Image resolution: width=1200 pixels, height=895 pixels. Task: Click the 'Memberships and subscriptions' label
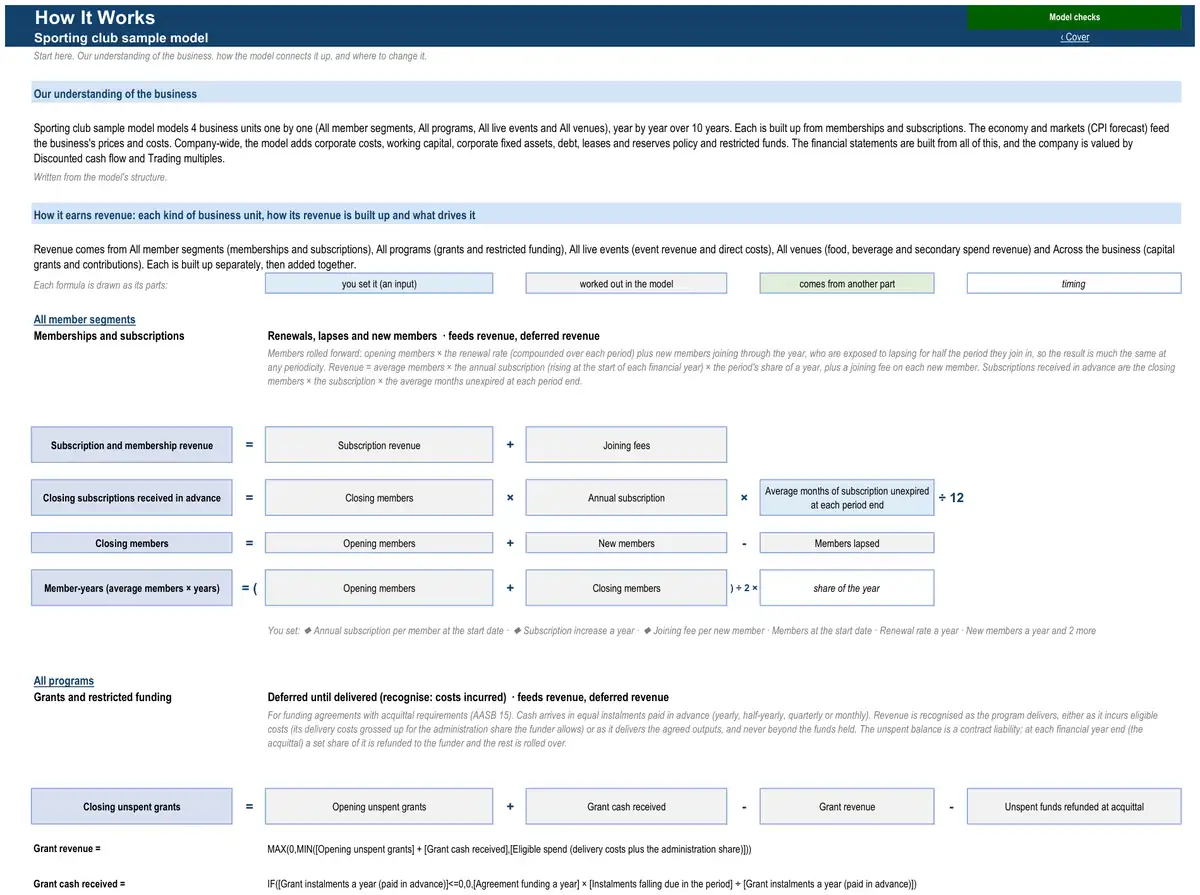point(109,336)
